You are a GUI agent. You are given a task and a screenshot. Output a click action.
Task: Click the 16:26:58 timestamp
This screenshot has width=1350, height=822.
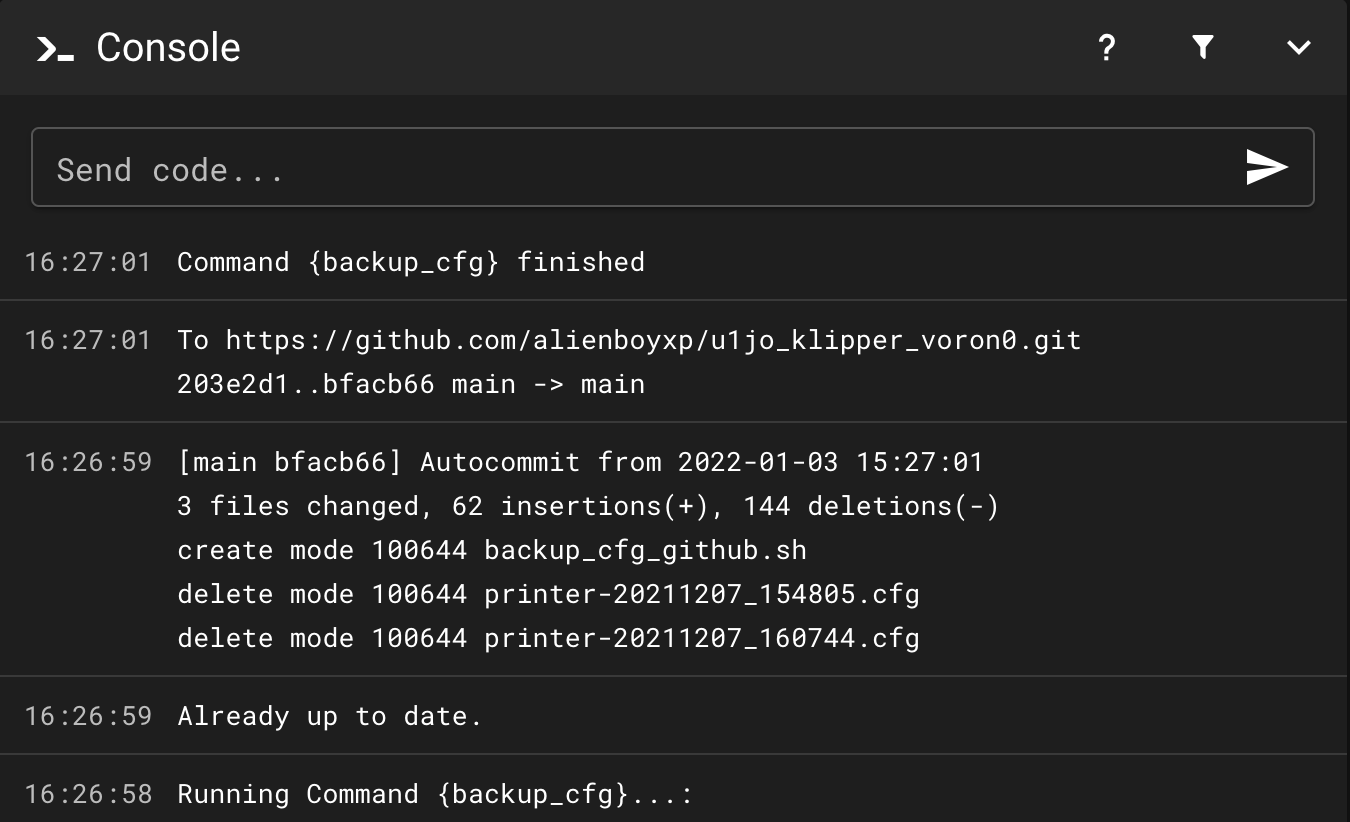point(88,794)
